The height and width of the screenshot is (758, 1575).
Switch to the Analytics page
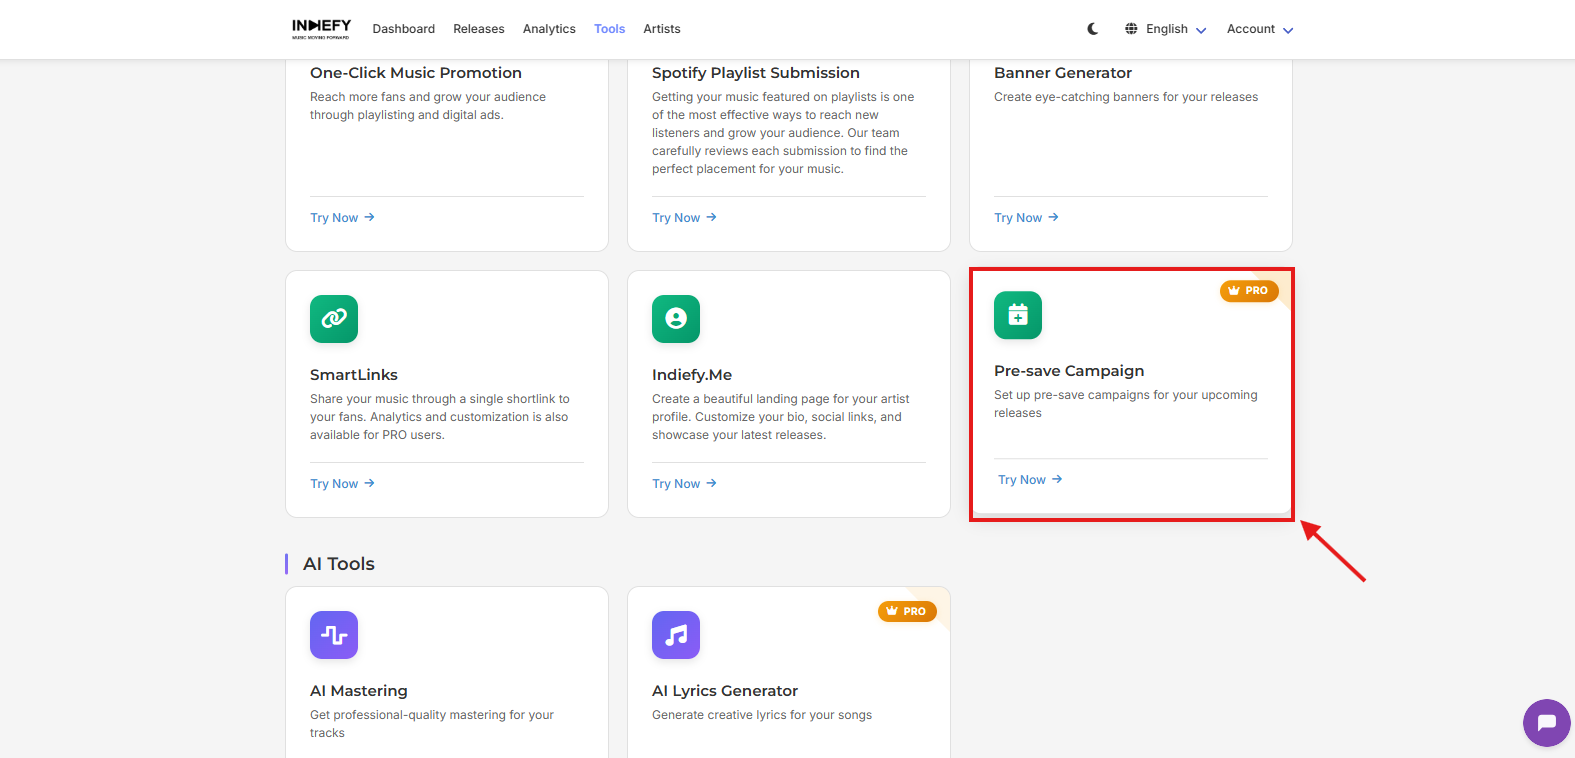[x=549, y=29]
